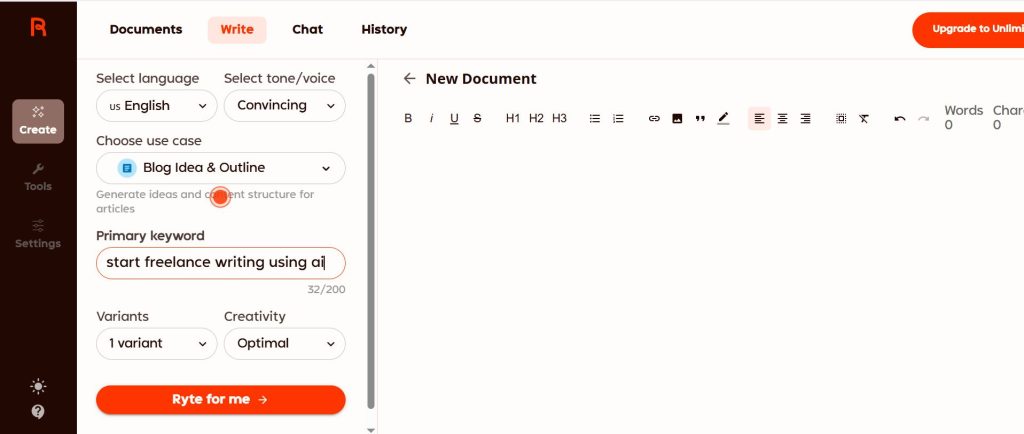The height and width of the screenshot is (434, 1024).
Task: Center align the text
Action: (782, 118)
